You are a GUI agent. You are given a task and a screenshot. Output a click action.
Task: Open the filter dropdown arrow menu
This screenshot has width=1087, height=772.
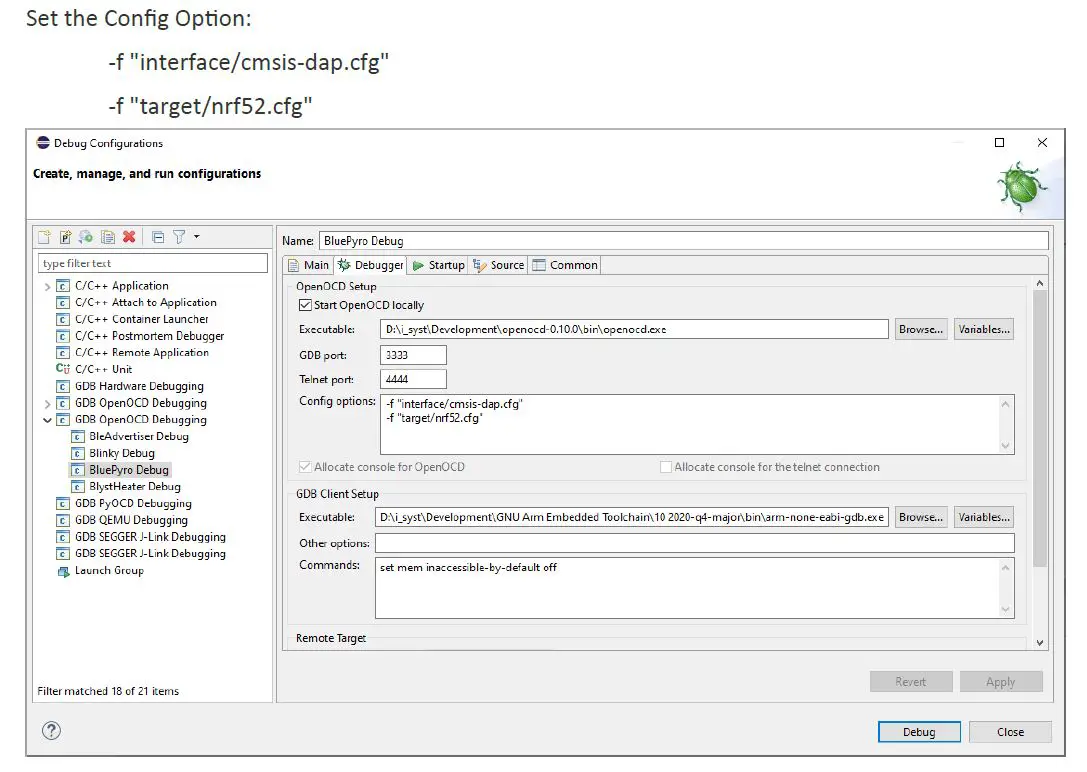coord(196,237)
